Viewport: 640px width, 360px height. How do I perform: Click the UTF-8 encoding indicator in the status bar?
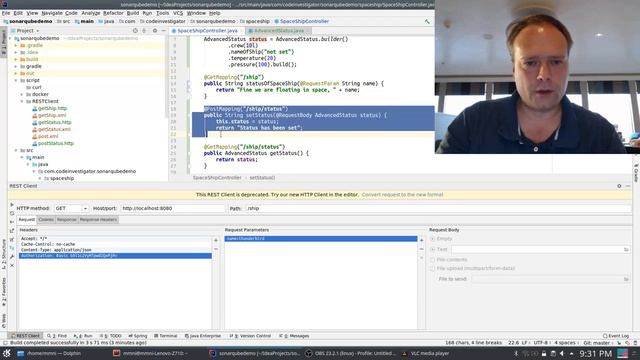(x=541, y=343)
